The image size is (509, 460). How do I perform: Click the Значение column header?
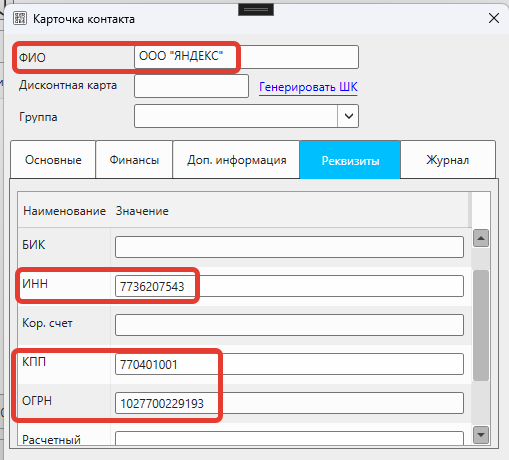click(142, 211)
